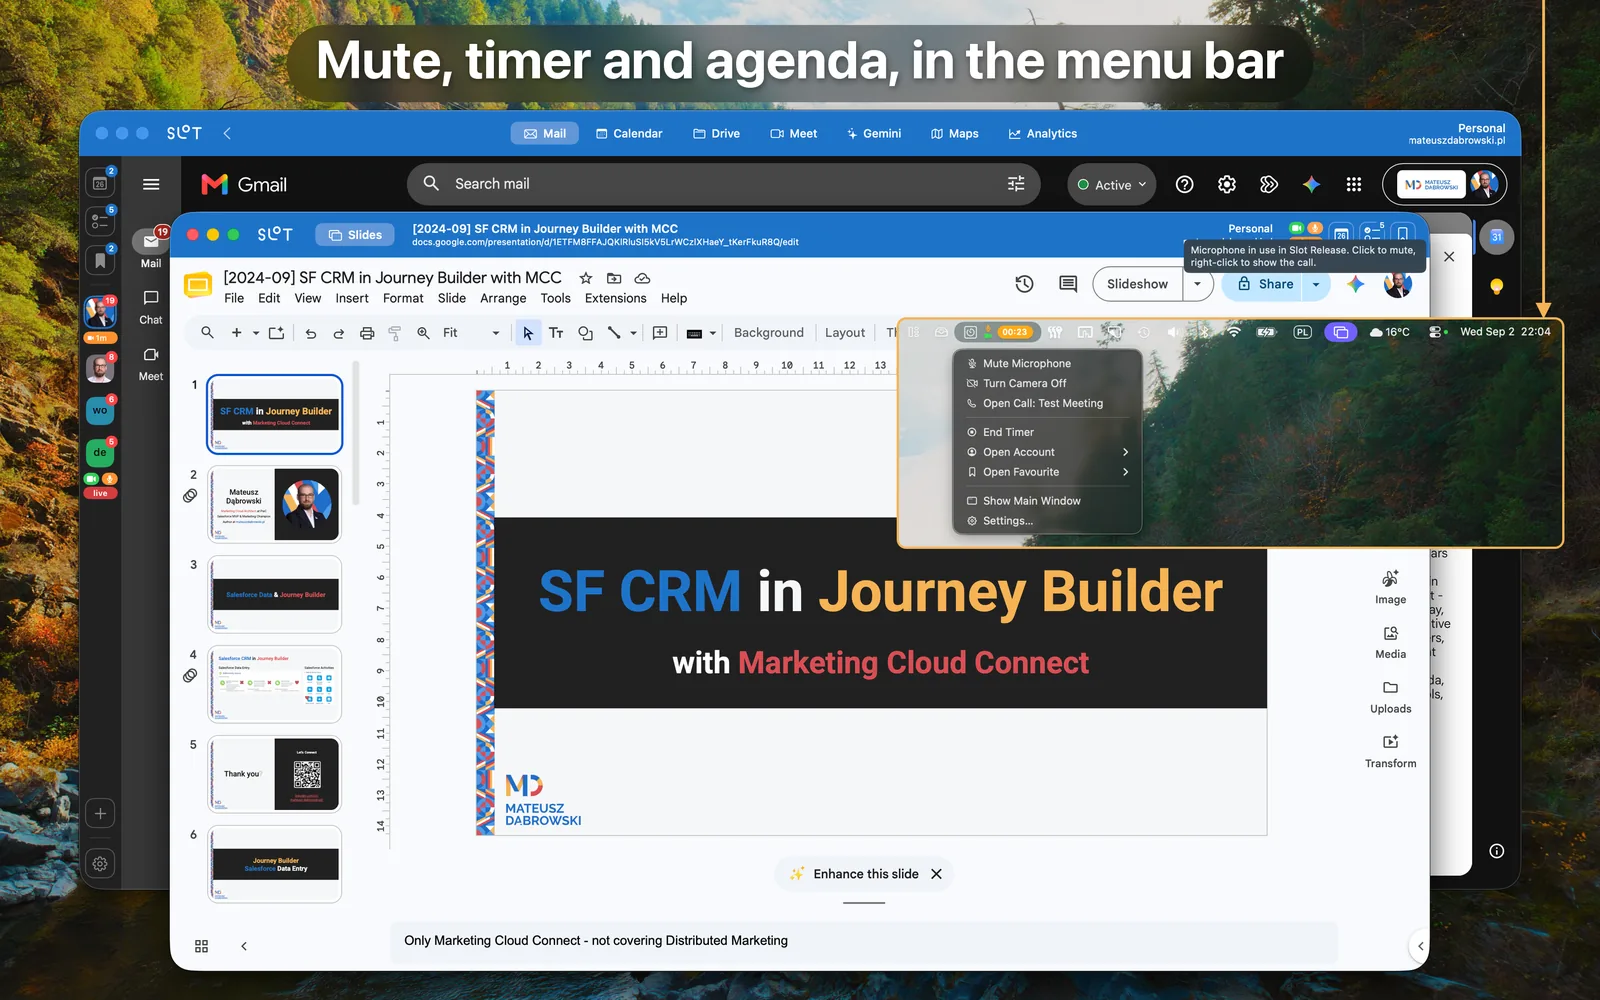Viewport: 1600px width, 1000px height.
Task: Open the Wi-Fi menu bar icon
Action: tap(1234, 332)
